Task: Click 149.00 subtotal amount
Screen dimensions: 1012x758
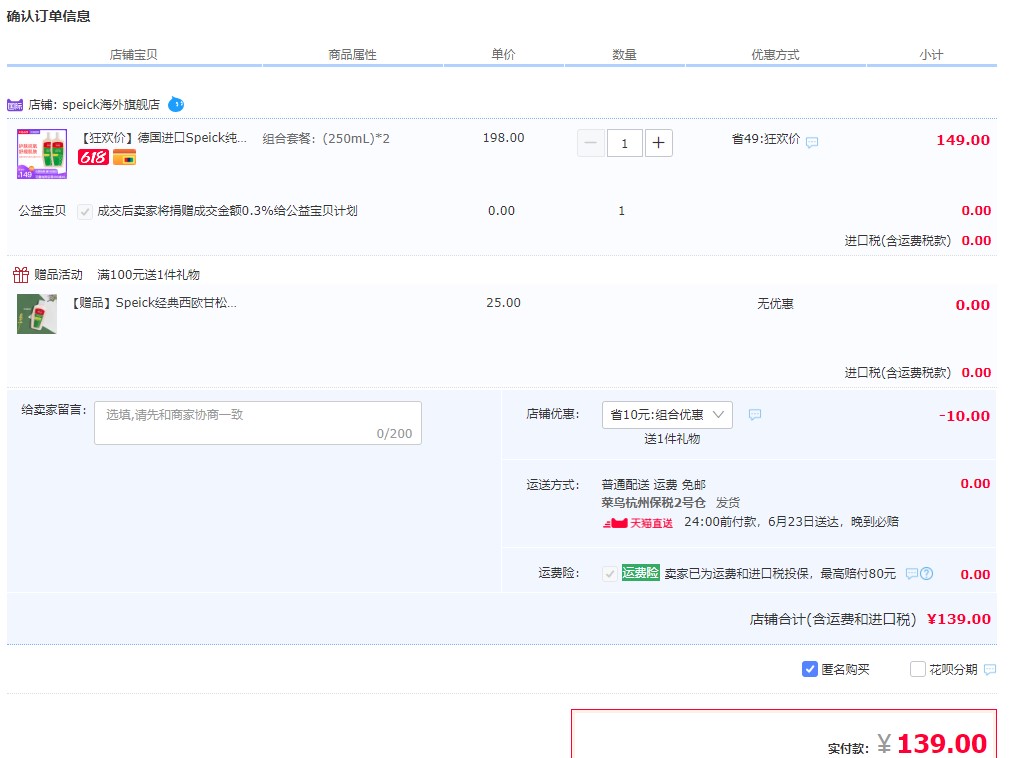Action: [963, 140]
